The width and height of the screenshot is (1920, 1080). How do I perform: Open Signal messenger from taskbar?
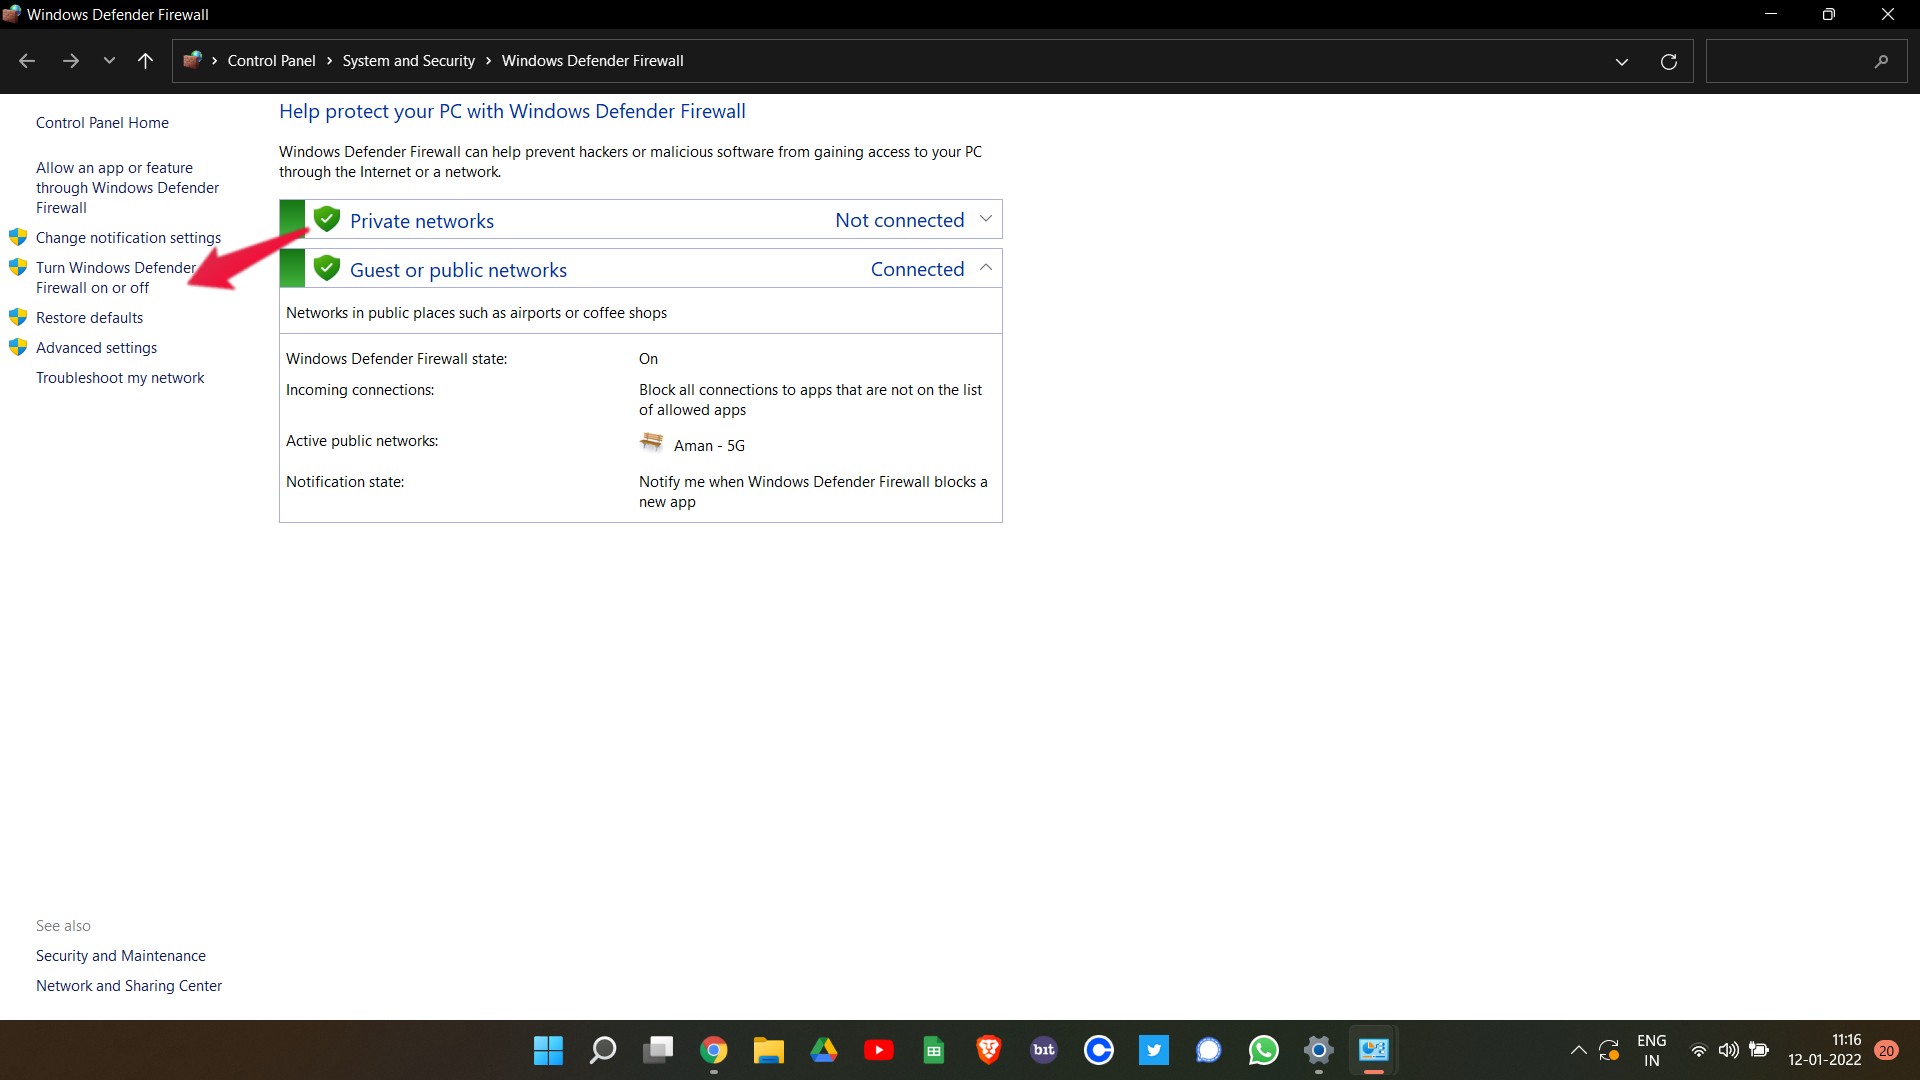coord(1208,1050)
